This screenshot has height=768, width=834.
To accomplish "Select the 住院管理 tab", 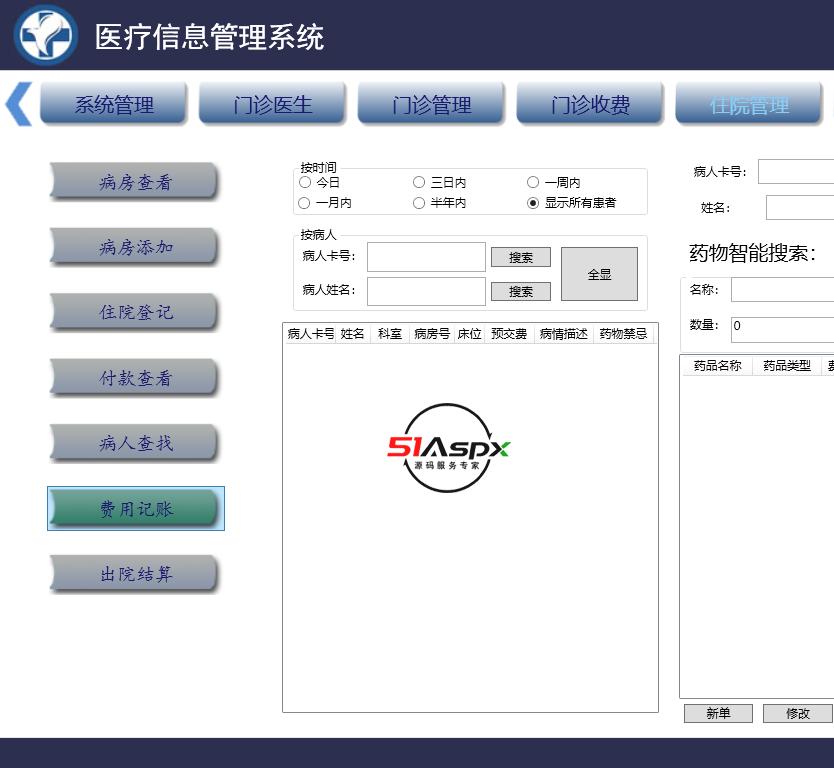I will [x=749, y=104].
